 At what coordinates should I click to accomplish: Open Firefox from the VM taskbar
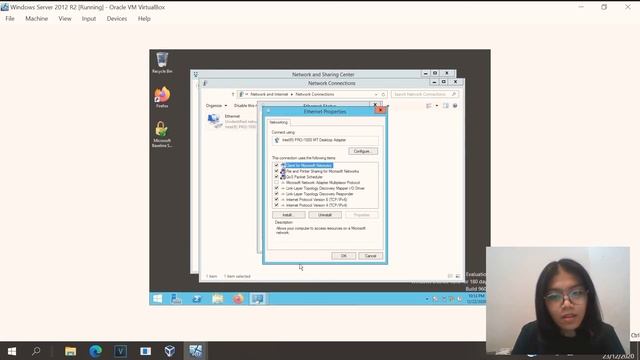[238, 299]
